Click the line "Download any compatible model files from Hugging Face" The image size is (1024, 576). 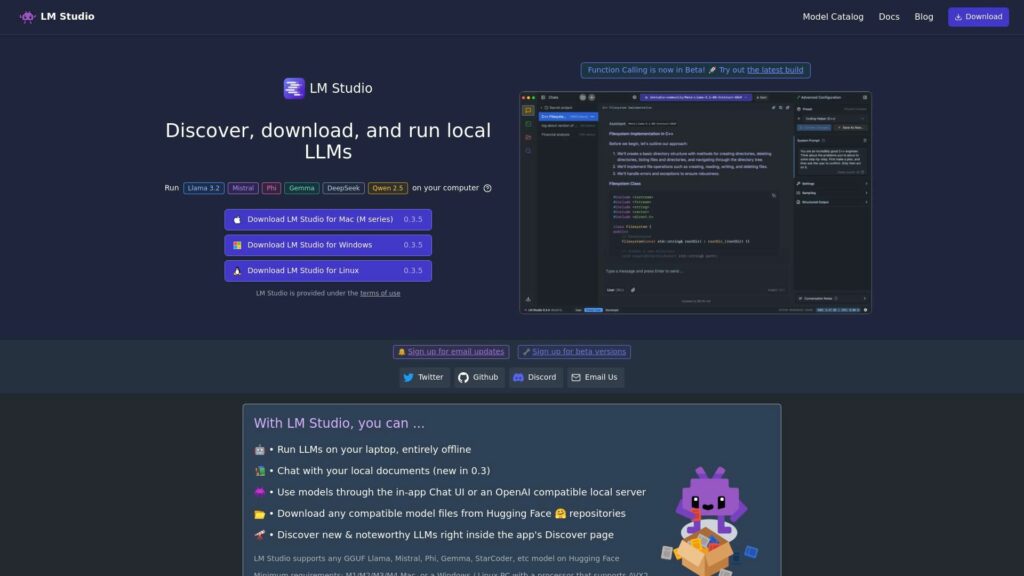[451, 514]
